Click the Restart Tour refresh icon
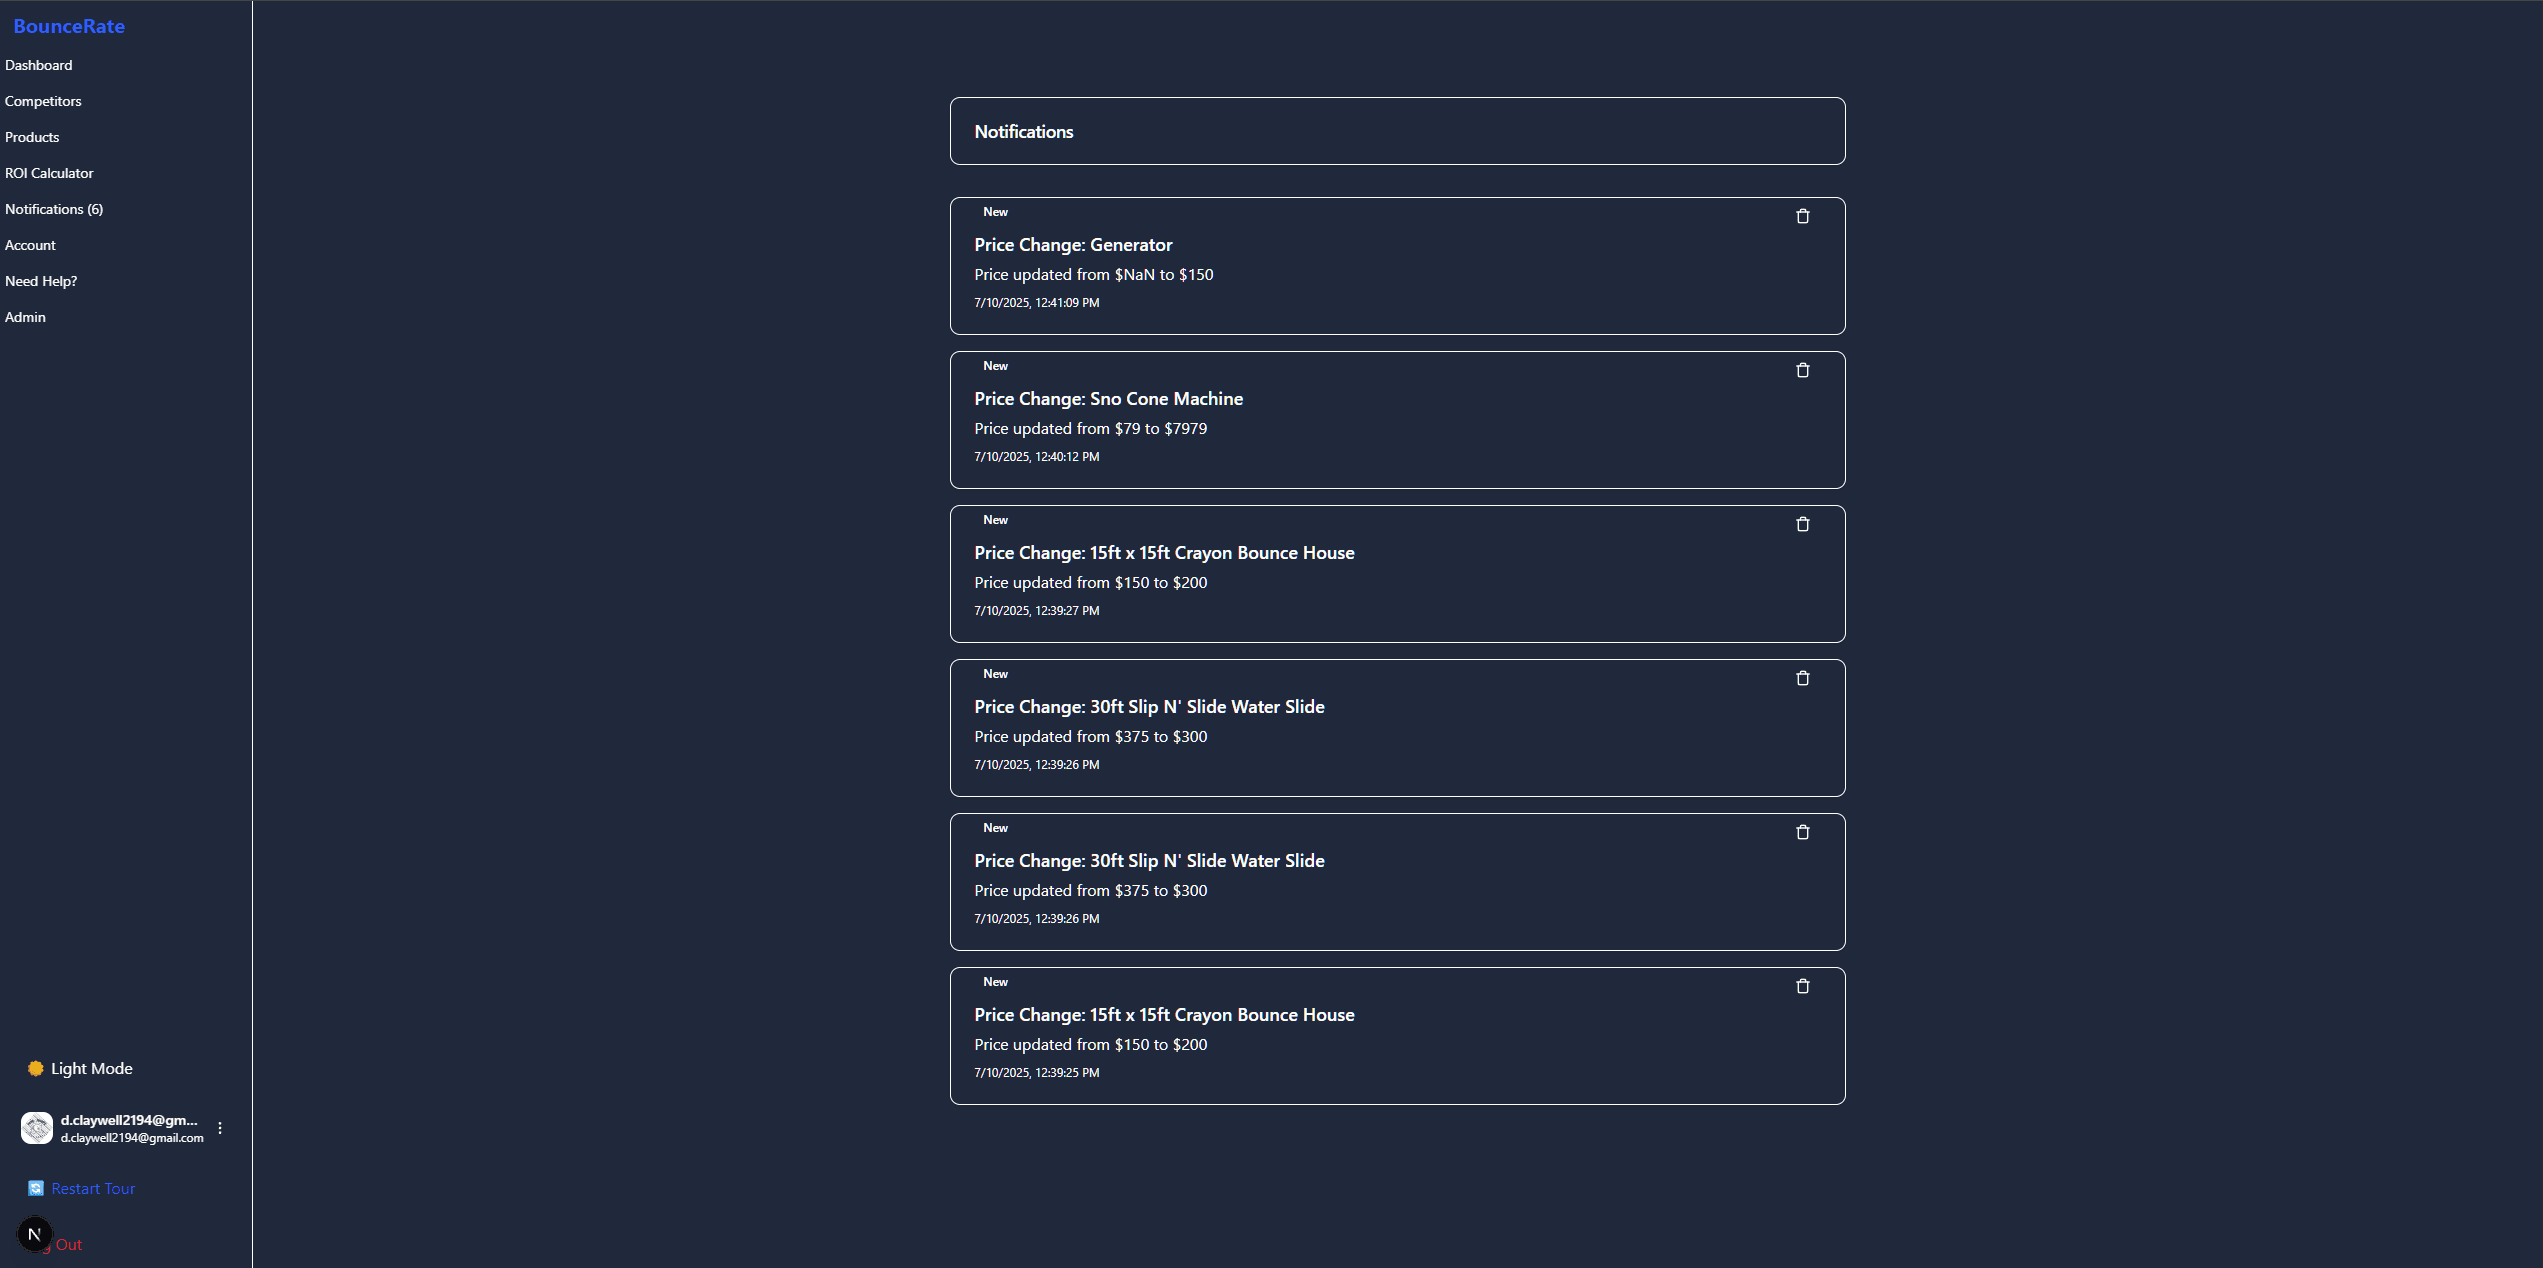2543x1268 pixels. pyautogui.click(x=36, y=1188)
